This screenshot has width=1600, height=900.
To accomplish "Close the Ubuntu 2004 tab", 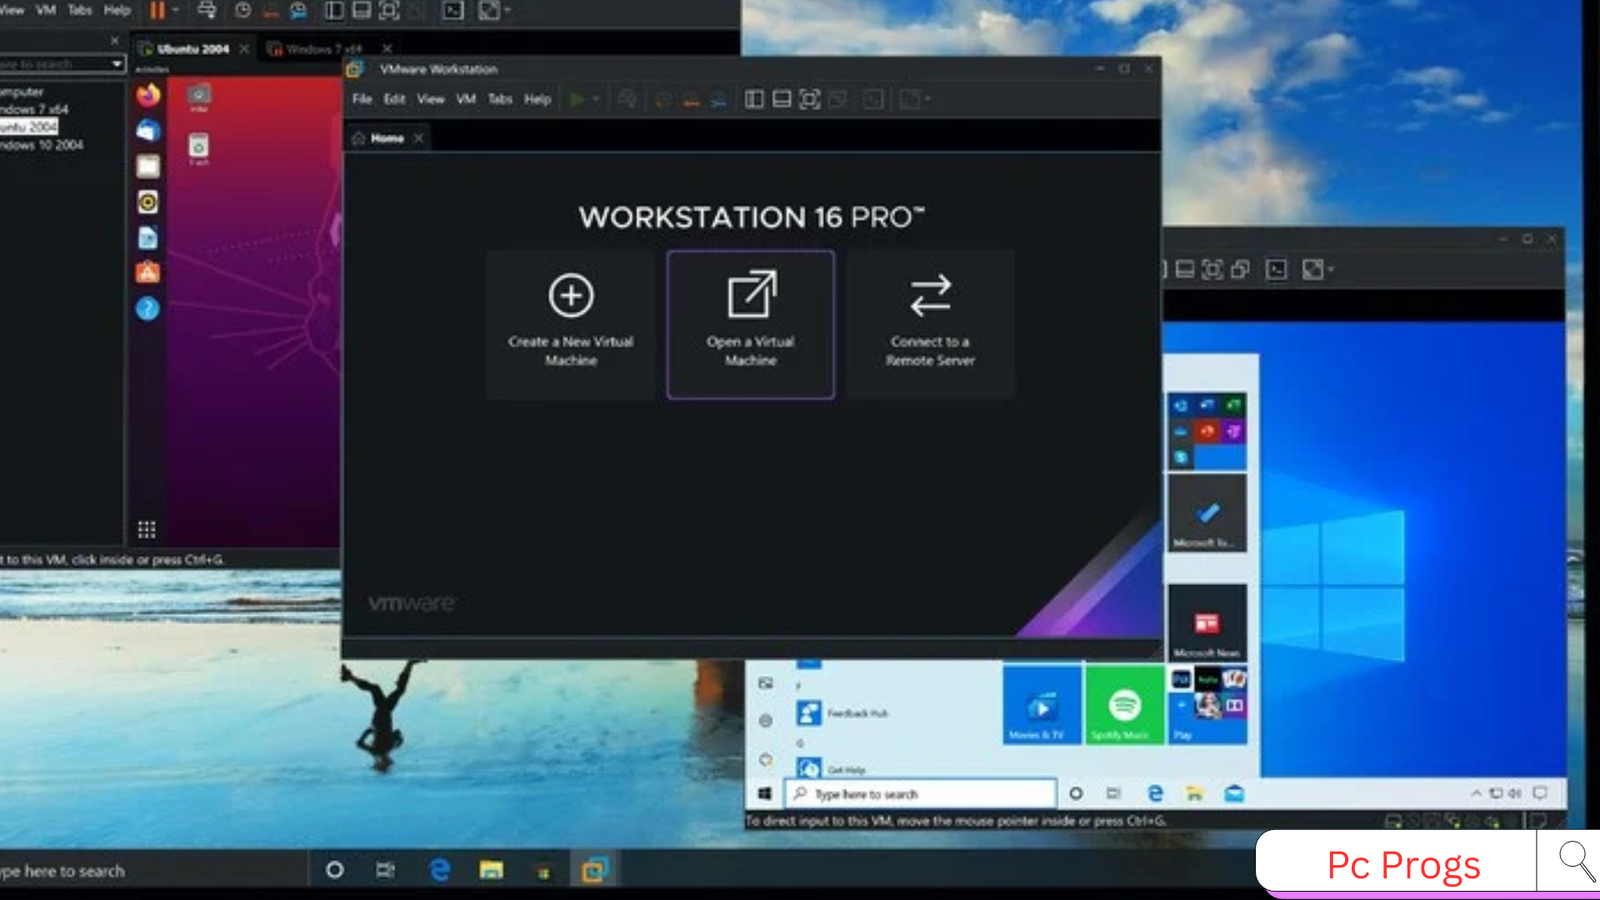I will [x=244, y=48].
